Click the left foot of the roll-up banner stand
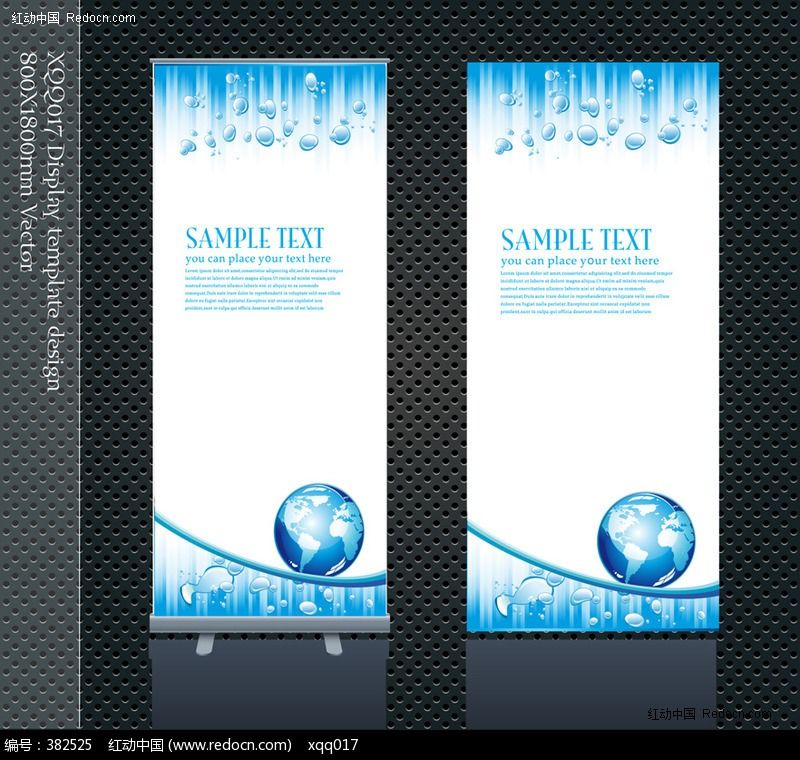This screenshot has width=800, height=760. 205,644
